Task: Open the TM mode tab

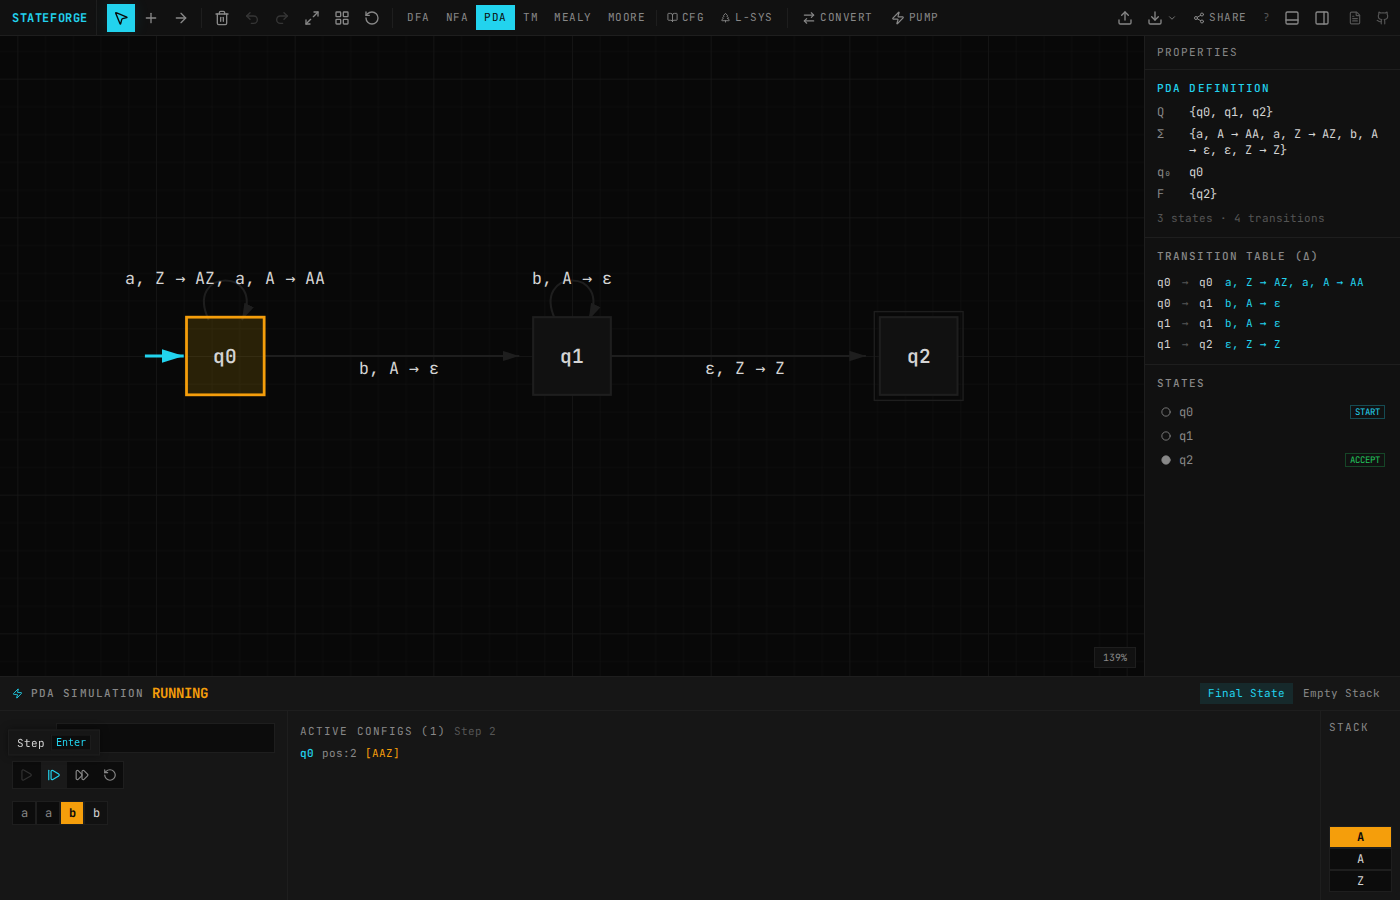Action: click(x=530, y=17)
